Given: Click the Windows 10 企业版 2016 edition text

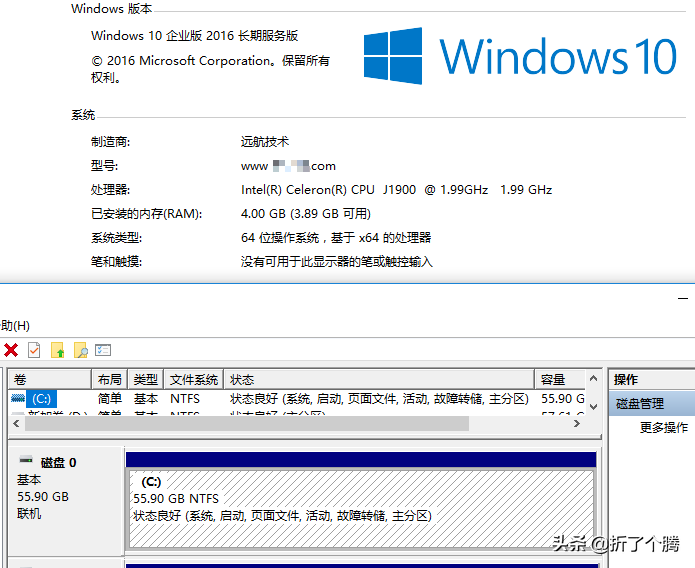Looking at the screenshot, I should [x=195, y=35].
